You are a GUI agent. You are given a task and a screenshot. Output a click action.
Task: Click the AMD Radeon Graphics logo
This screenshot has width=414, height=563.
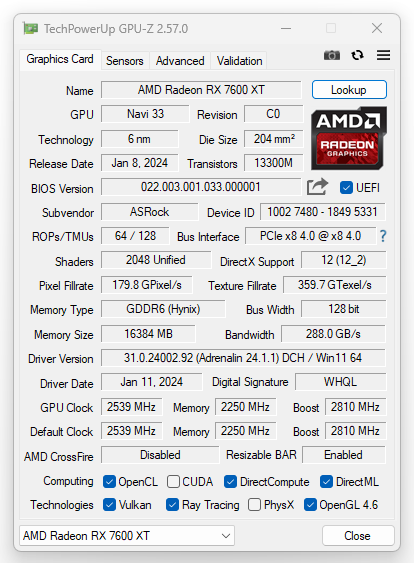coord(349,138)
